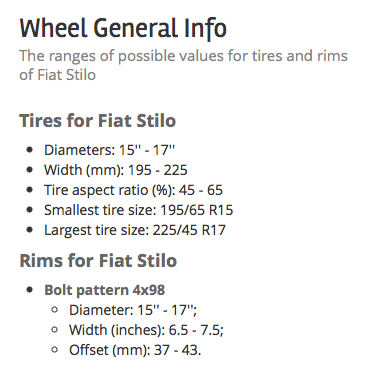Click the bullet next to Diameters
The image size is (382, 377).
point(30,150)
